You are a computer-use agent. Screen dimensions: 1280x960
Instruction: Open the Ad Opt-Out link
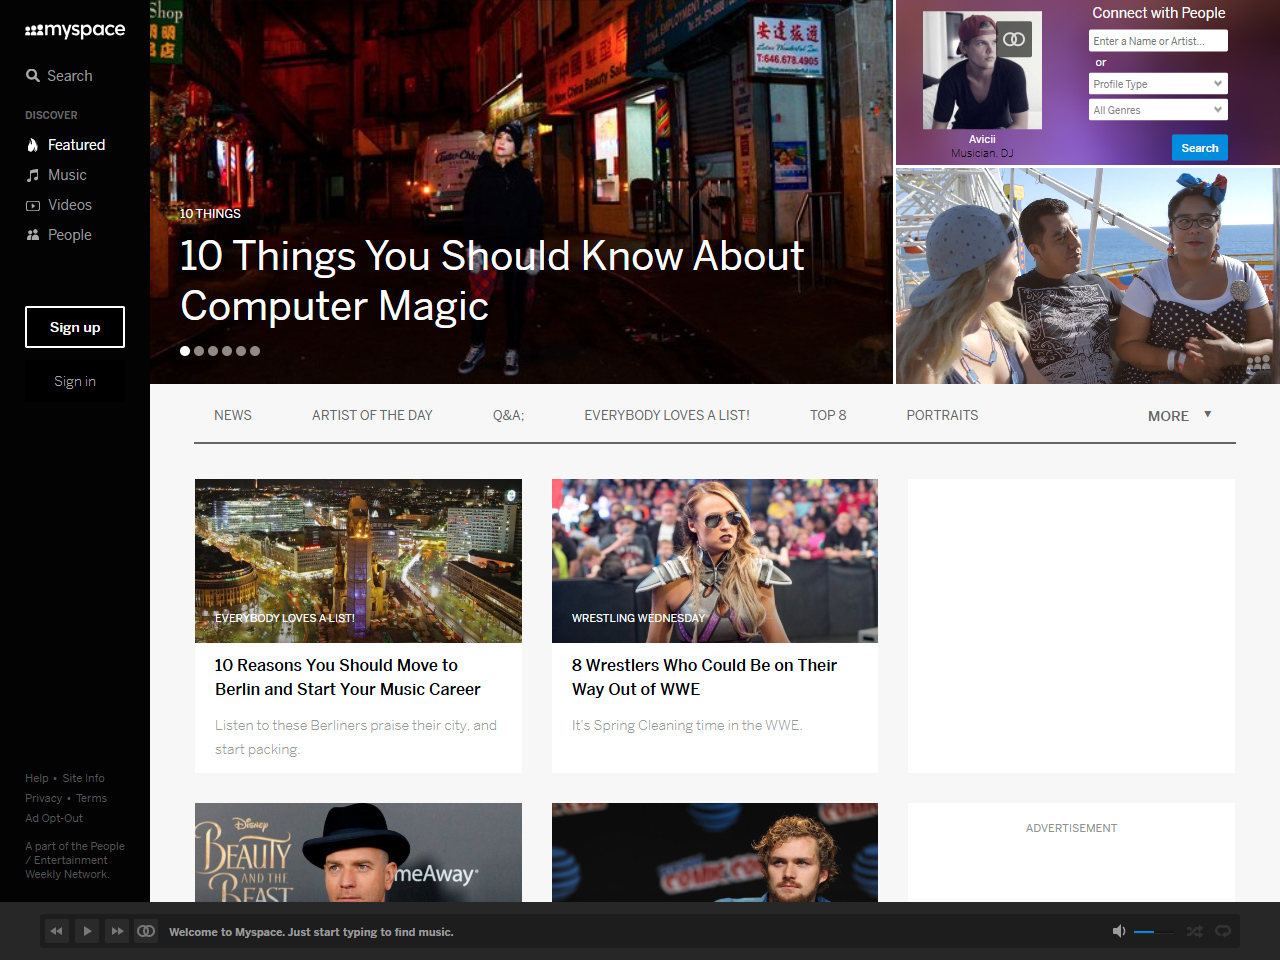tap(54, 818)
